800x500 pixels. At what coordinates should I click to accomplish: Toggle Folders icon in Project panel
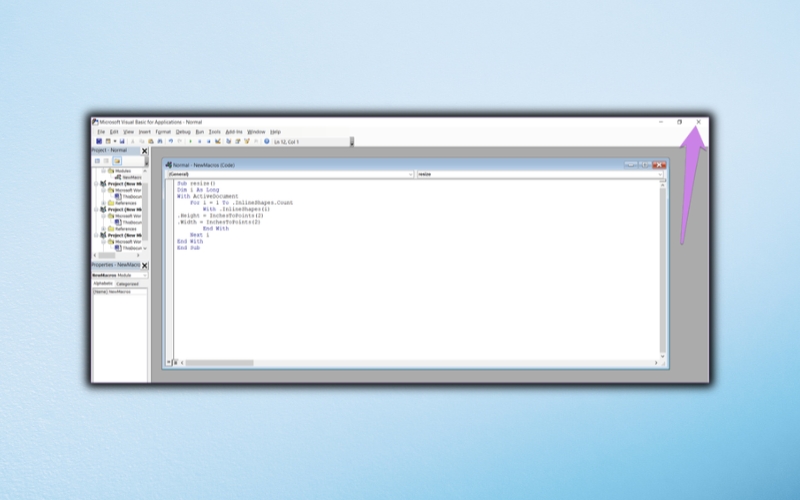tap(117, 161)
